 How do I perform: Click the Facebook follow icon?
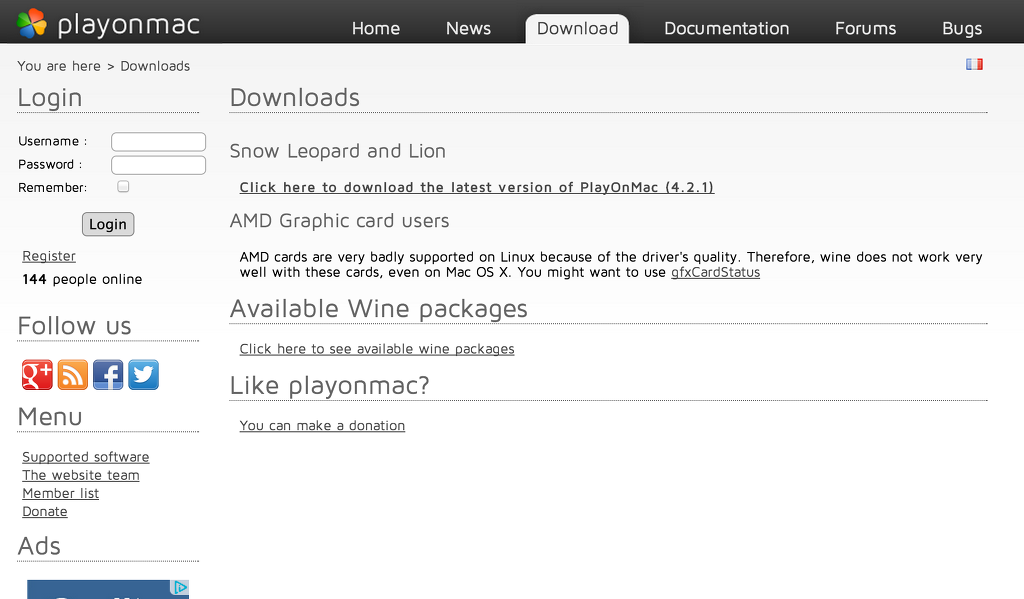pyautogui.click(x=108, y=375)
